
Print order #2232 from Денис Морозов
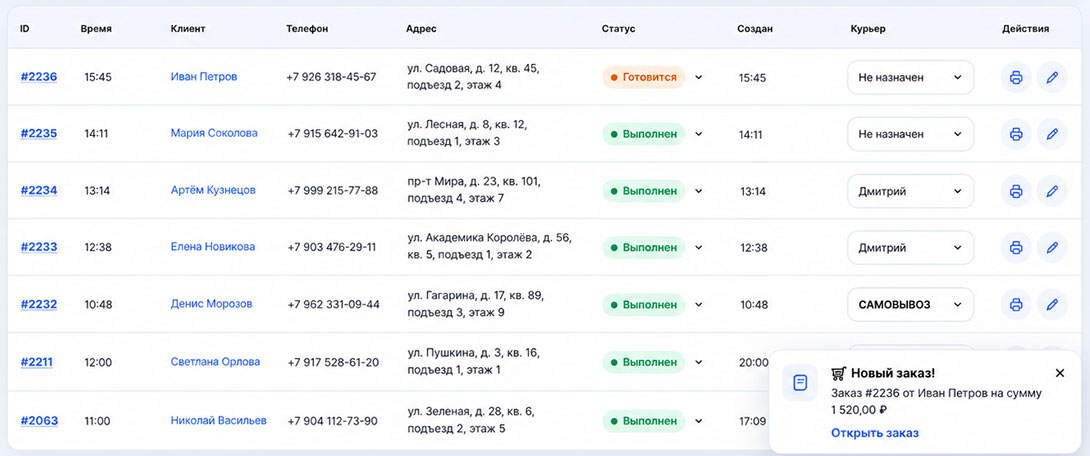pyautogui.click(x=1016, y=304)
